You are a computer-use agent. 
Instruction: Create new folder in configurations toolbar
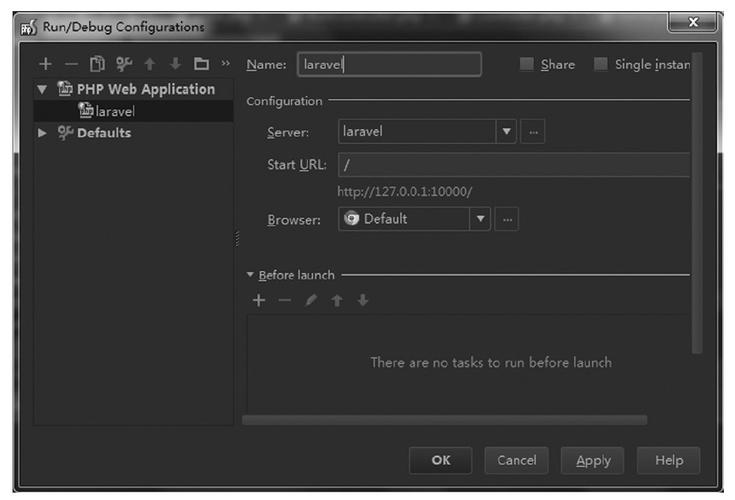tap(201, 64)
